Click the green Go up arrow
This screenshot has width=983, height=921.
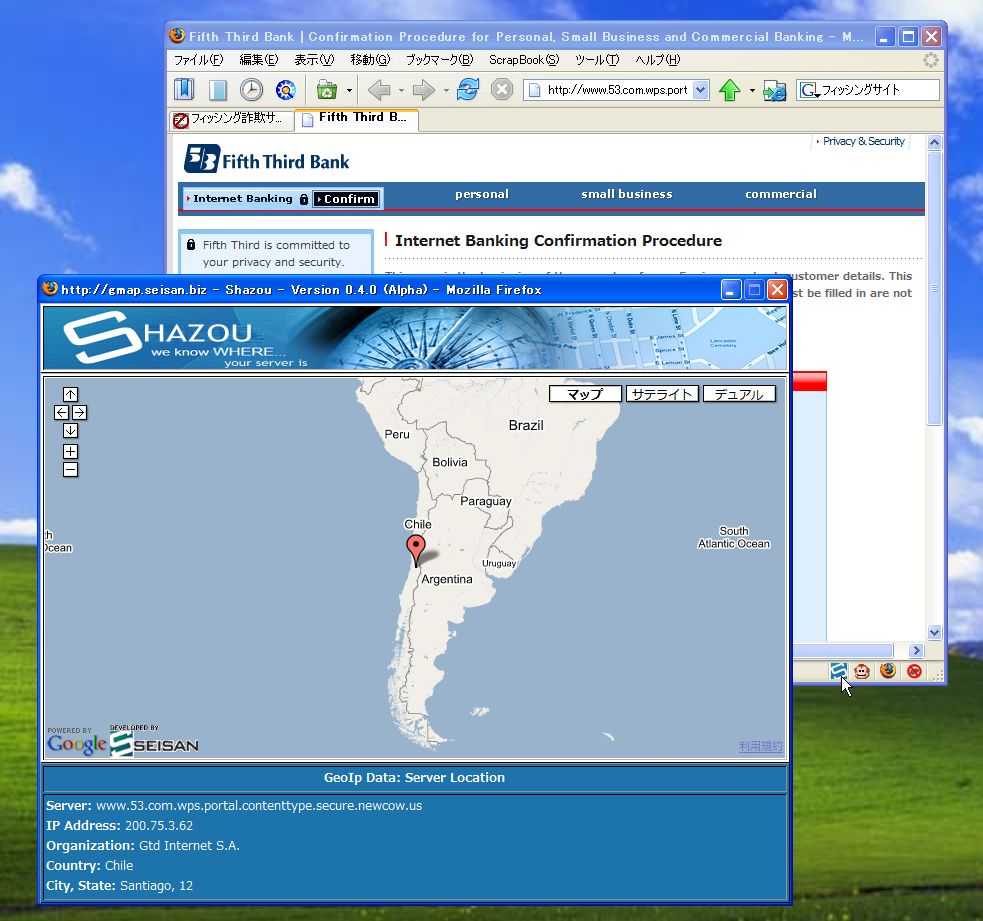click(x=729, y=90)
